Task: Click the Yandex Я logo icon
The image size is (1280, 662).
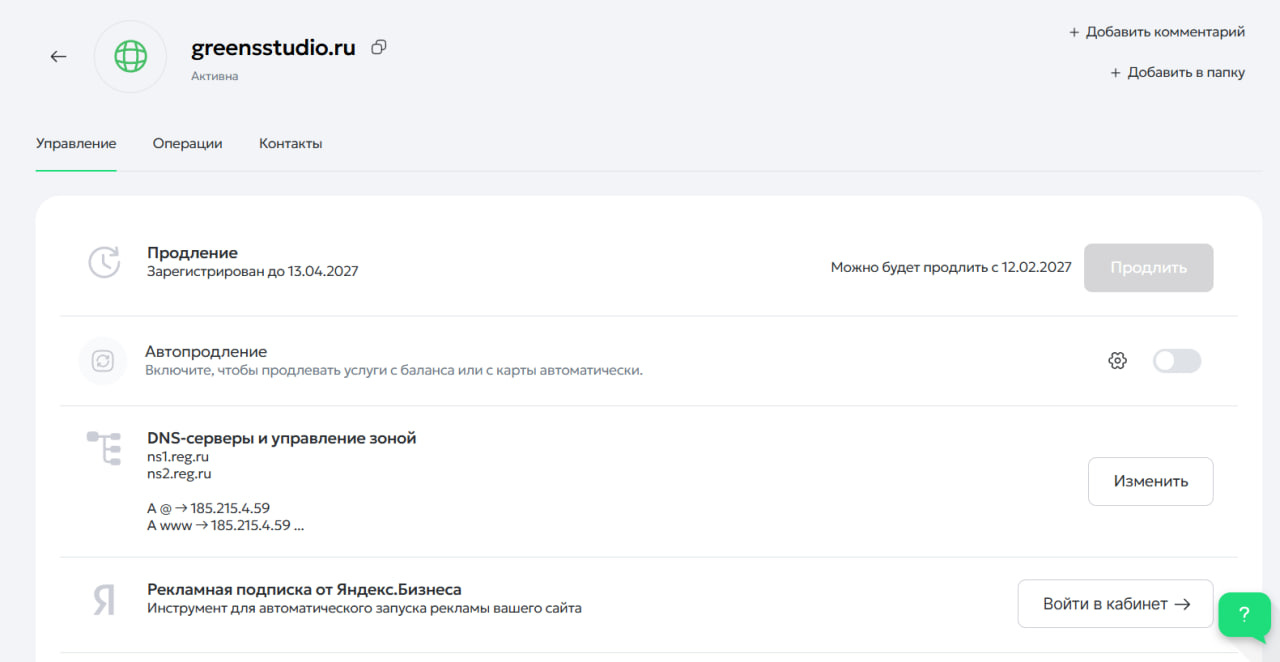Action: click(104, 600)
